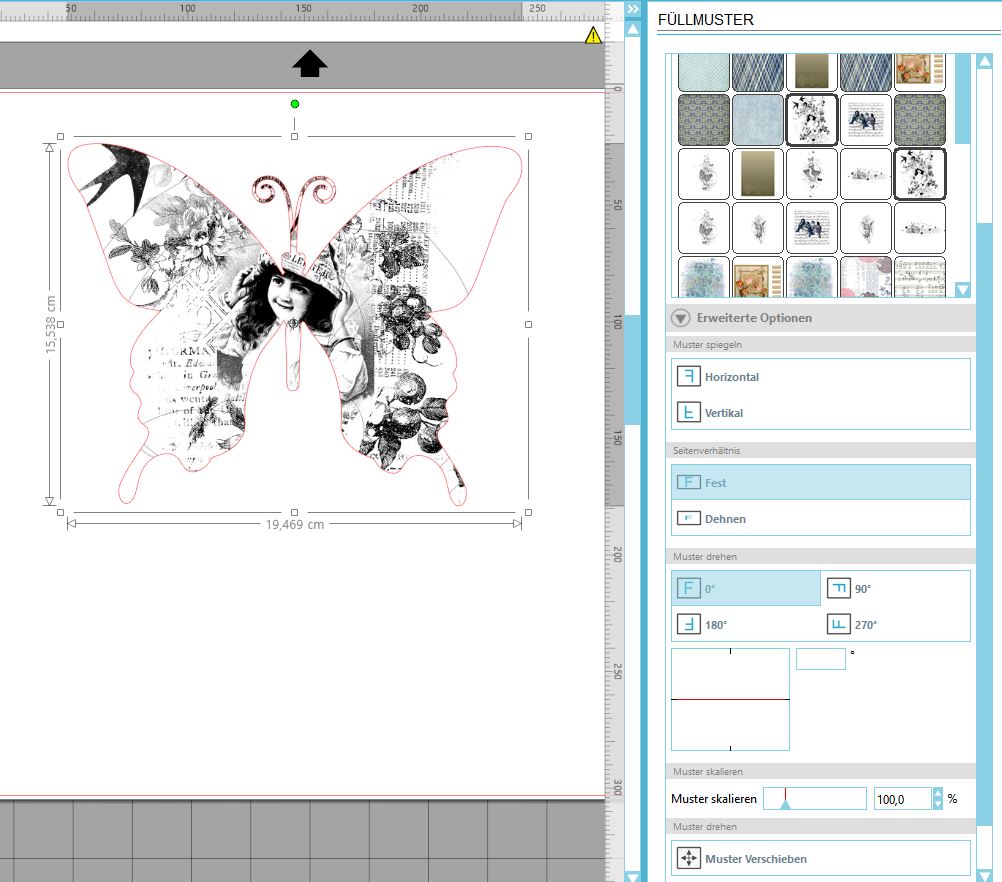Click the Fest aspect ratio icon
1002x882 pixels.
688,483
